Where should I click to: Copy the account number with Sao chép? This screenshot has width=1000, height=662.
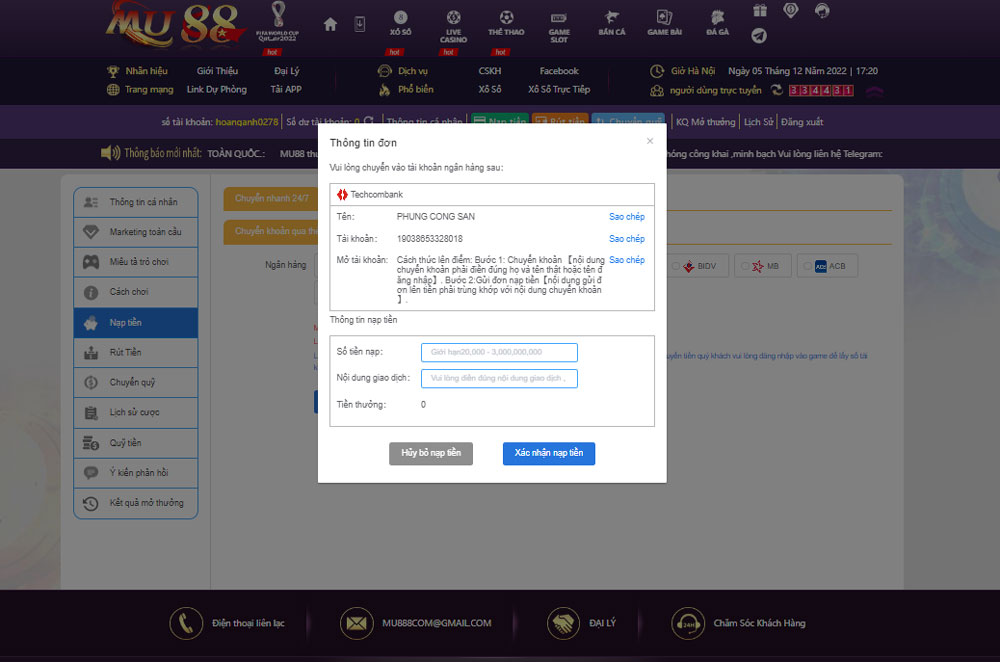click(x=626, y=239)
